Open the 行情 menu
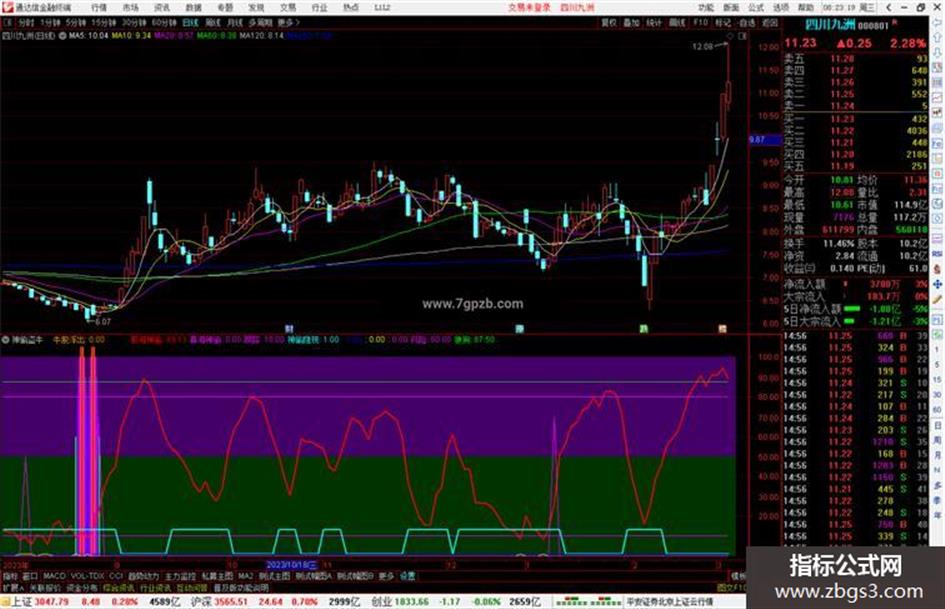 pos(99,8)
